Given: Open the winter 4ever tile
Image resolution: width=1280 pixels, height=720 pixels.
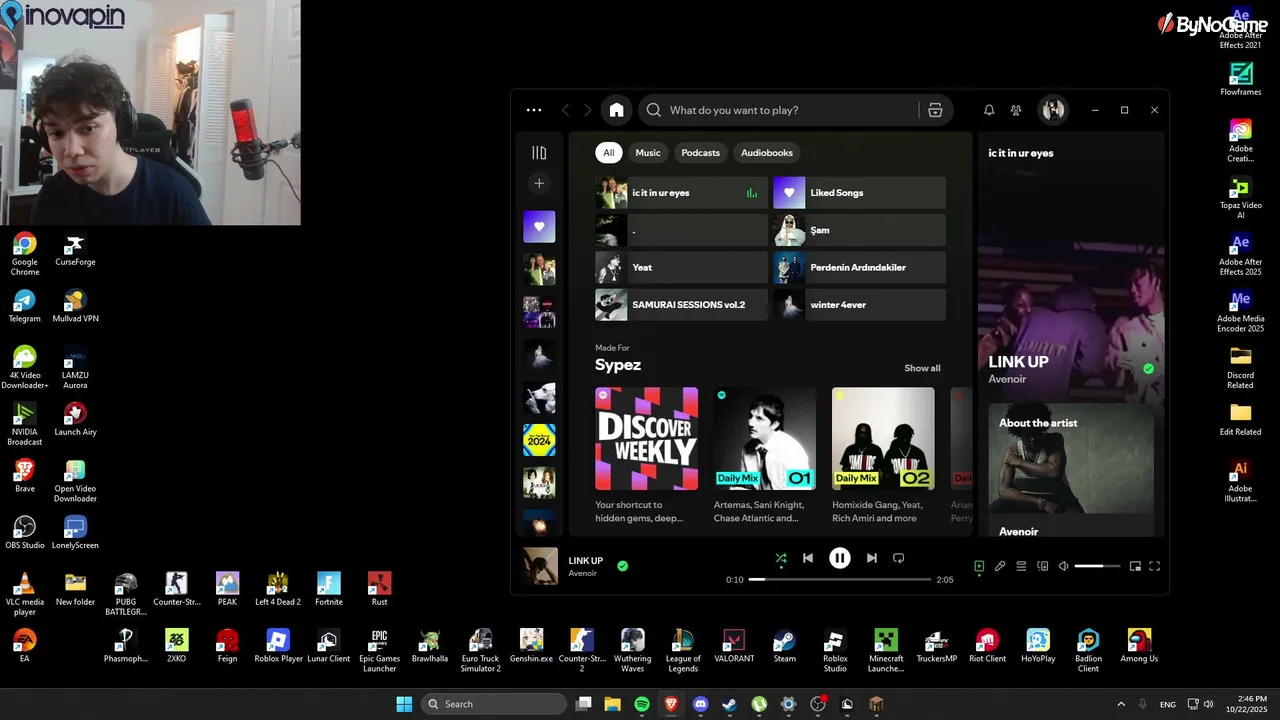Looking at the screenshot, I should pyautogui.click(x=859, y=305).
